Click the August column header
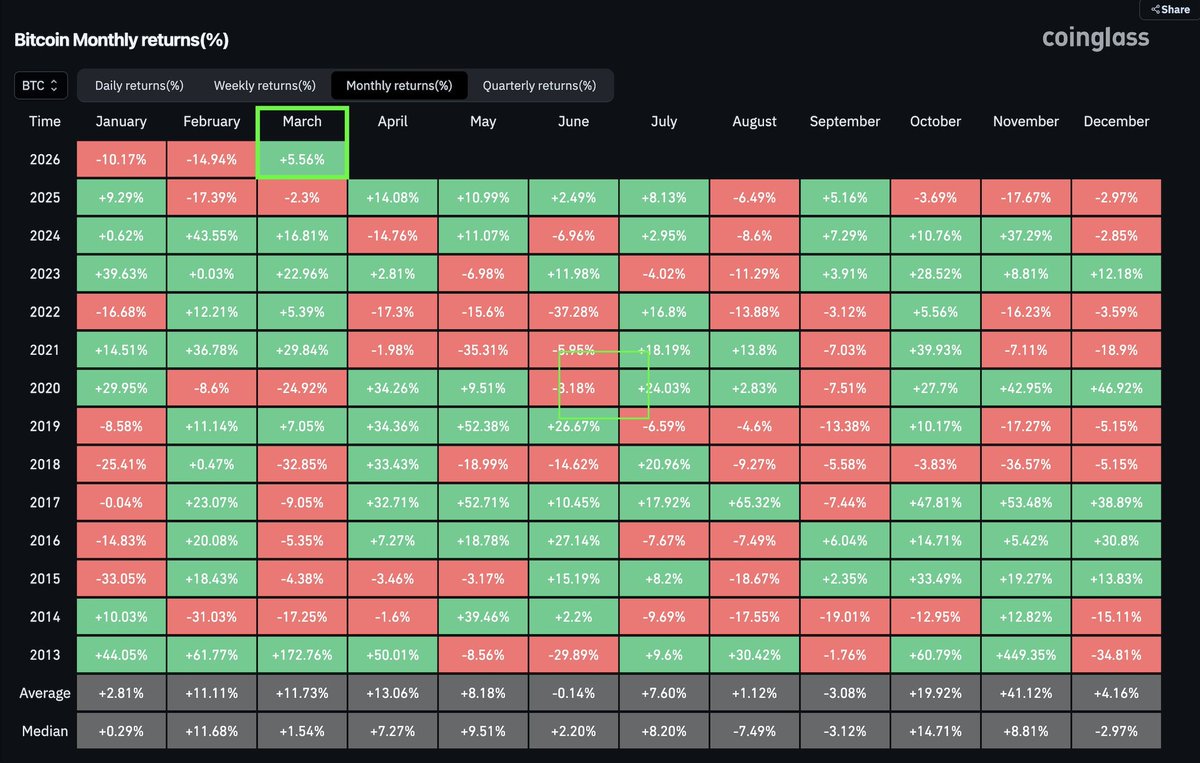Image resolution: width=1200 pixels, height=763 pixels. tap(754, 121)
